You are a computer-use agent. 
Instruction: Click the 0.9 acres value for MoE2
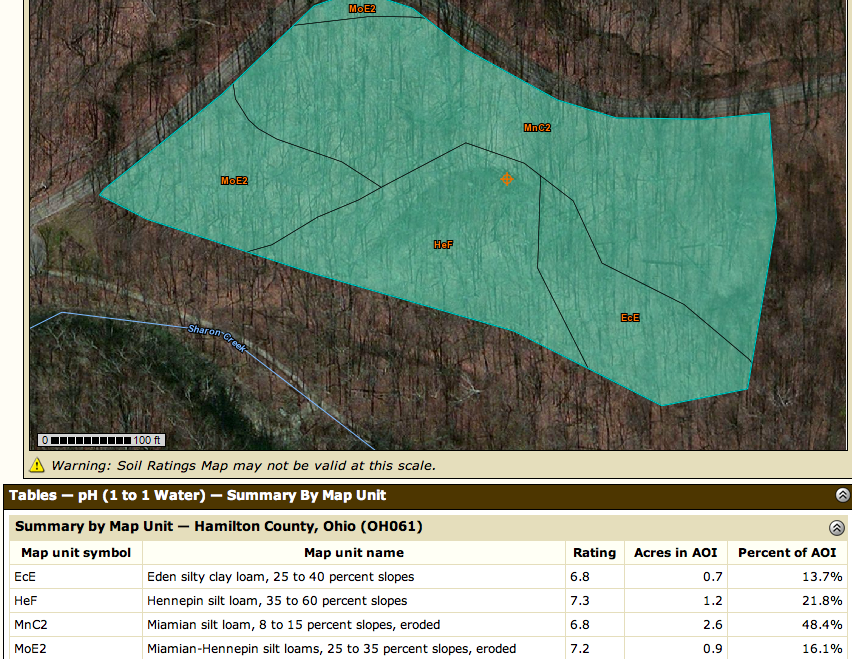pyautogui.click(x=712, y=649)
